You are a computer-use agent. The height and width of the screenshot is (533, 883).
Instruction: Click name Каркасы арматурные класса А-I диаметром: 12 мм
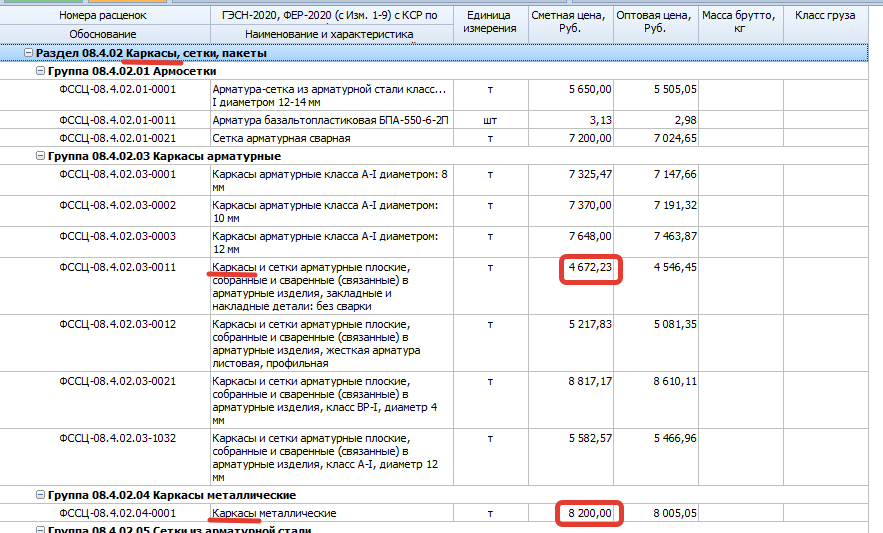pos(325,242)
